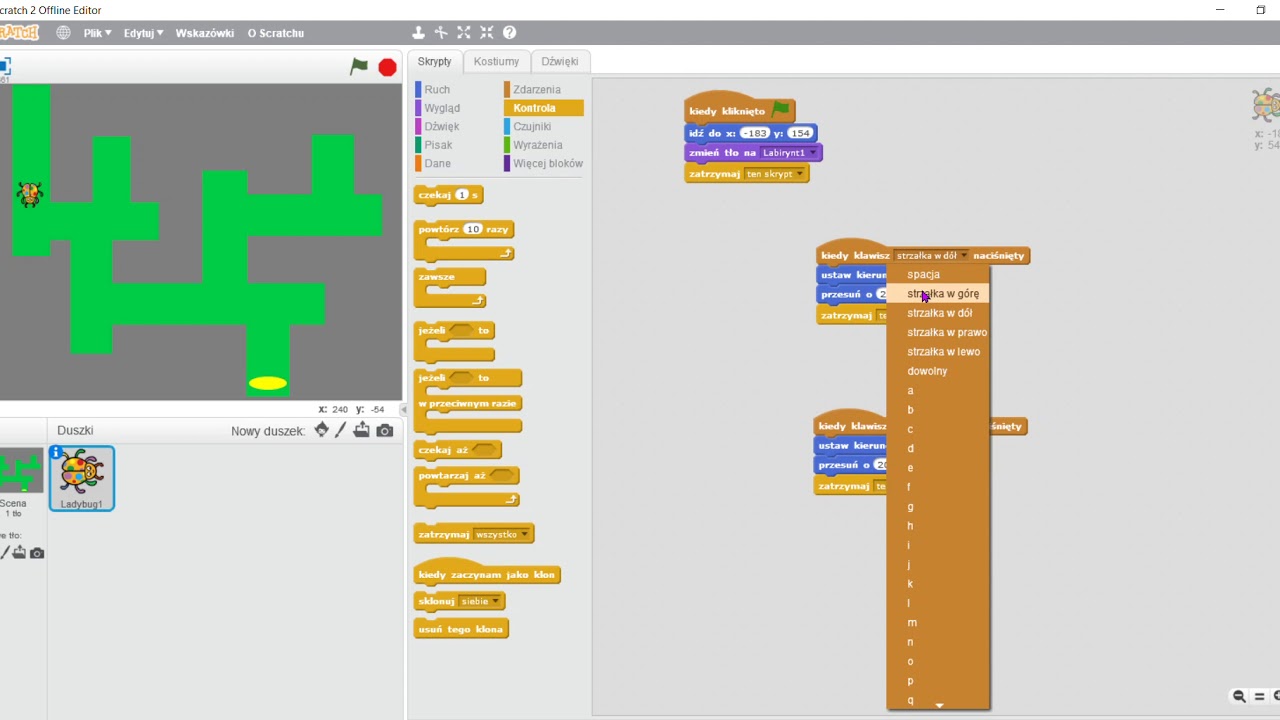Select the Grow sprite tool

(x=464, y=33)
